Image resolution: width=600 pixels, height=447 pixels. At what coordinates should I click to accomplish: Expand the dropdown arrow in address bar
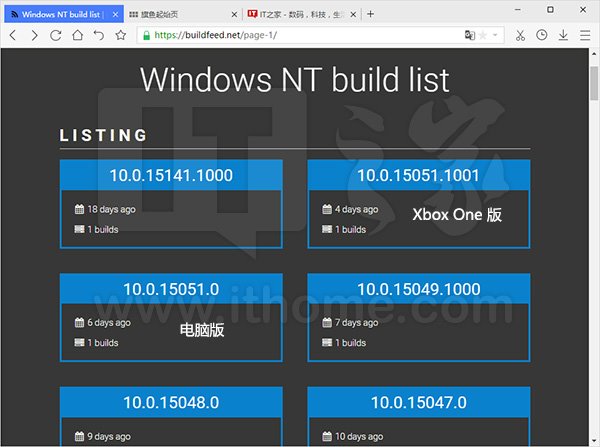point(496,35)
